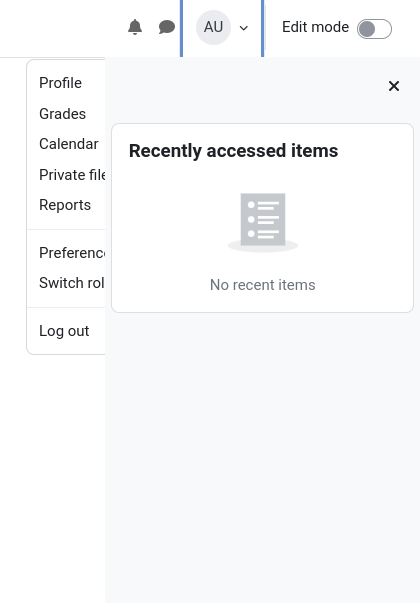
Task: Click the empty drawer area below card
Action: (263, 458)
